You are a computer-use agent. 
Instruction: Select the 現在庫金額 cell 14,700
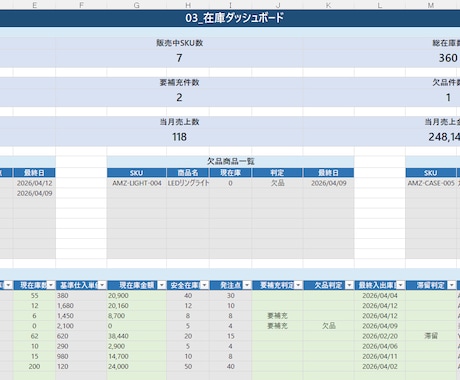tap(137, 356)
